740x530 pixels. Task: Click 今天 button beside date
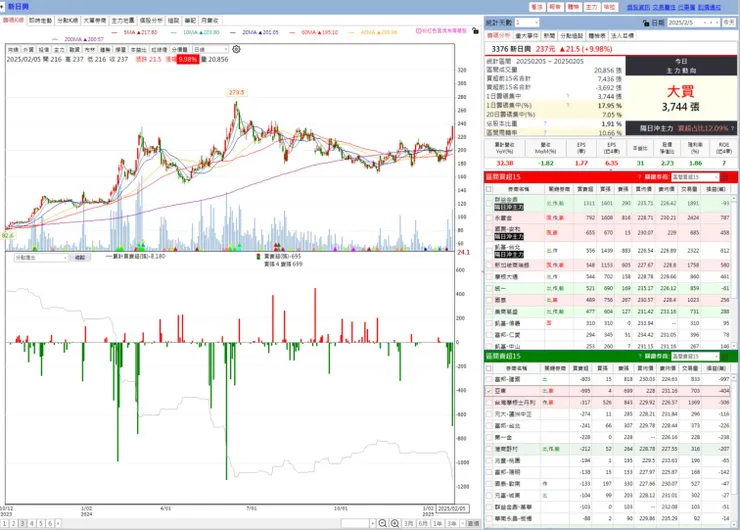click(730, 23)
